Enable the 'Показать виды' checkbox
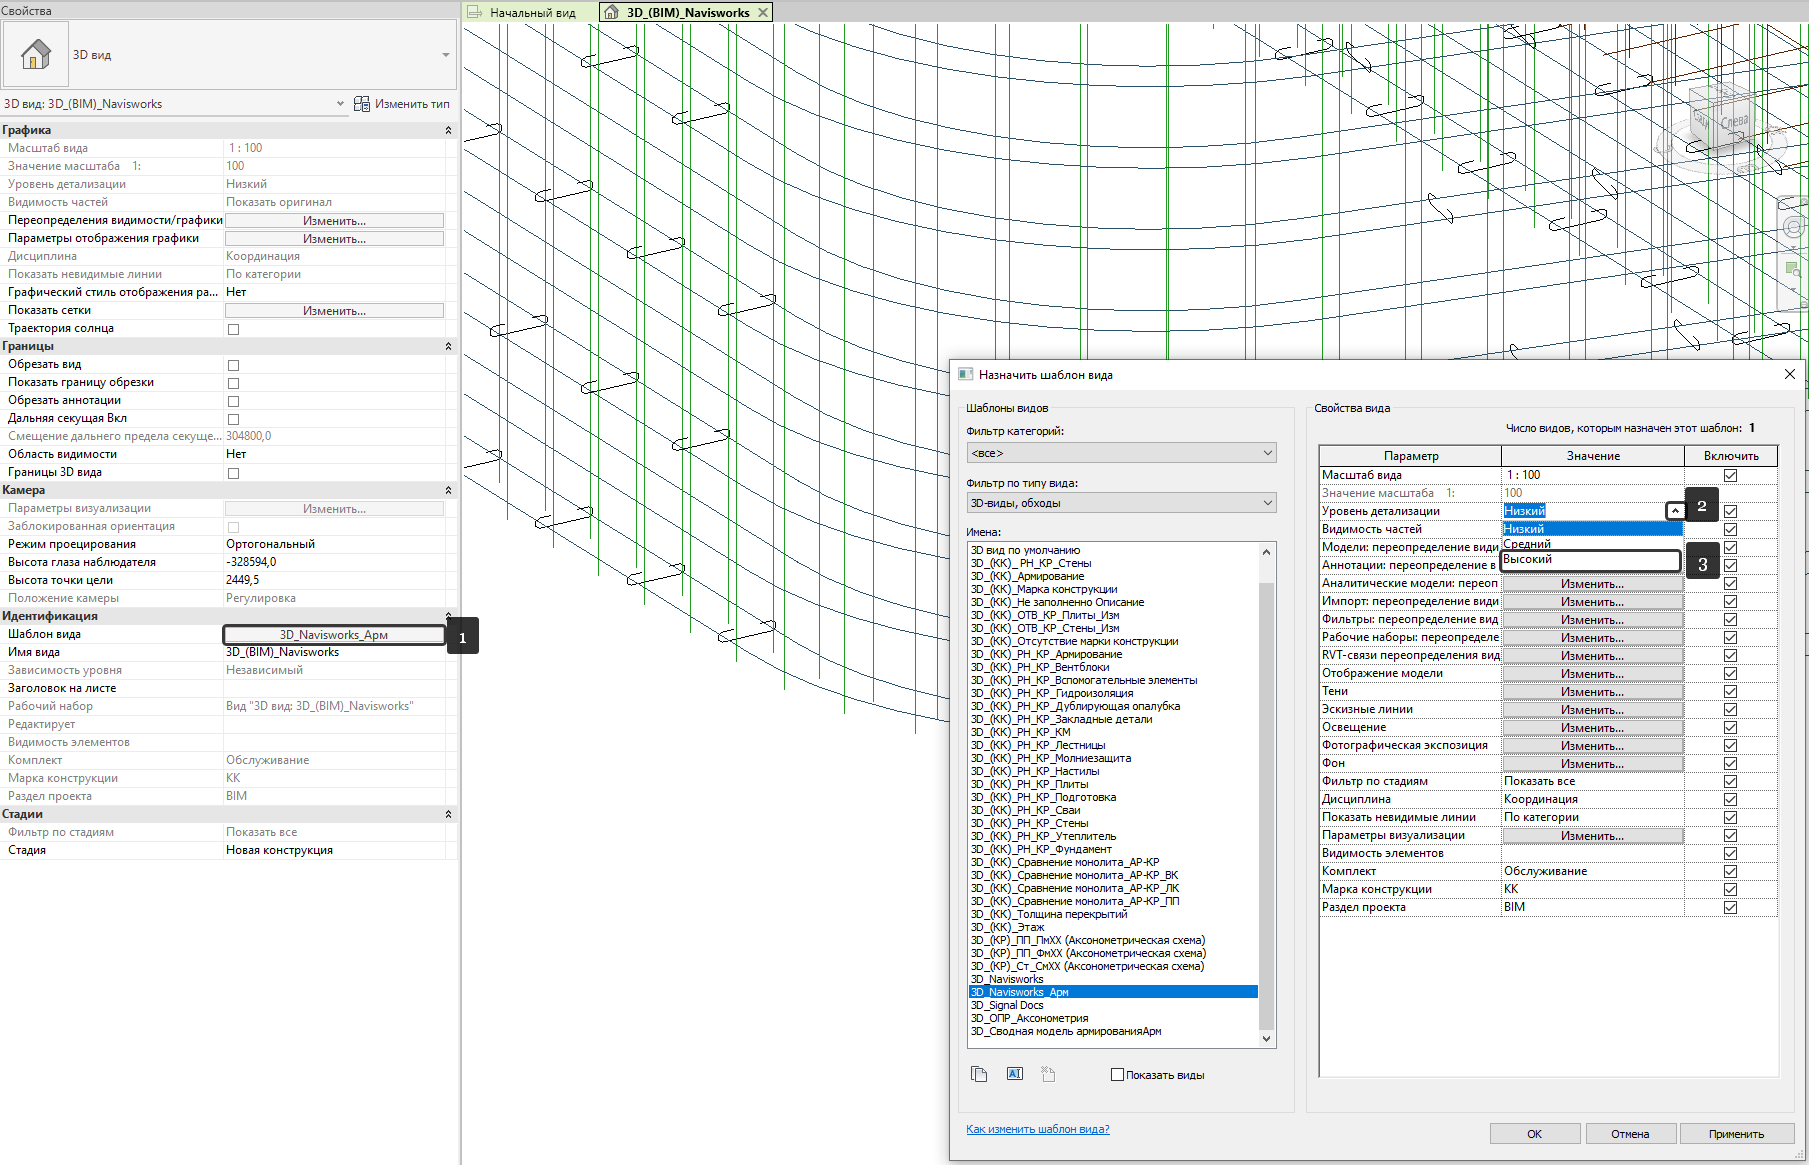 click(x=1117, y=1075)
